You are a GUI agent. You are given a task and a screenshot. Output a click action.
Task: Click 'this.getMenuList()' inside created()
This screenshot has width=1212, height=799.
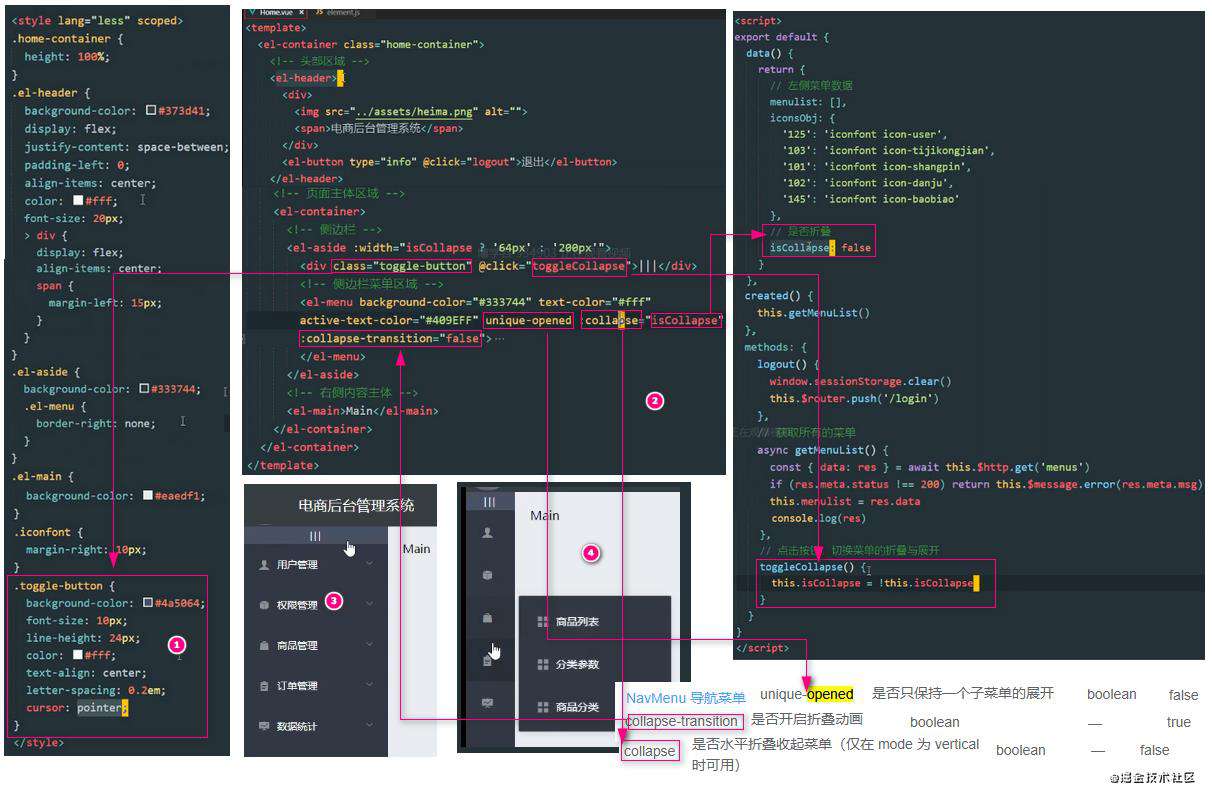pyautogui.click(x=813, y=312)
